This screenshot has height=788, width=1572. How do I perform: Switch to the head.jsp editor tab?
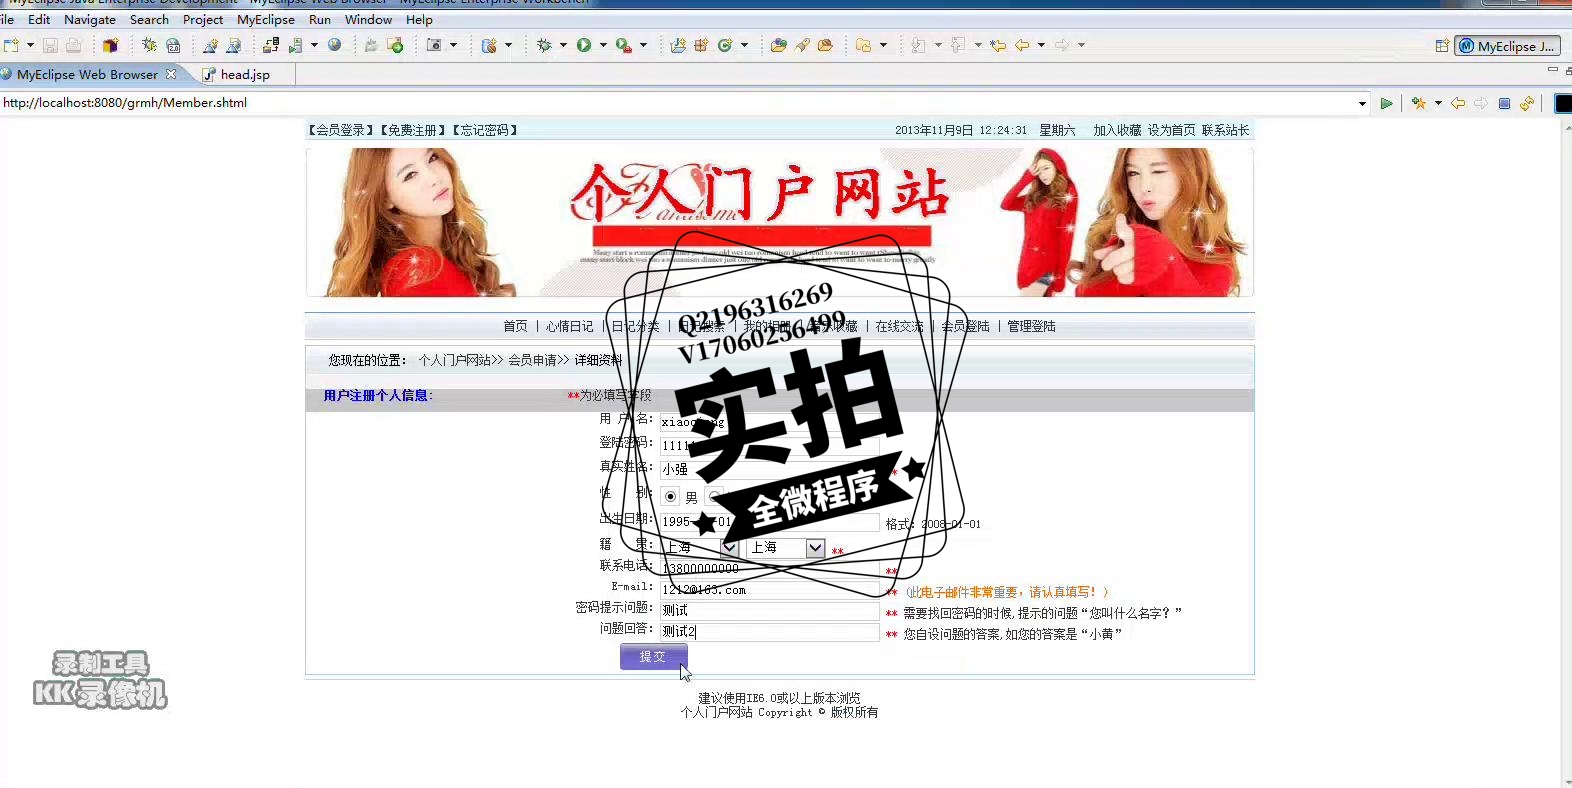pos(237,74)
